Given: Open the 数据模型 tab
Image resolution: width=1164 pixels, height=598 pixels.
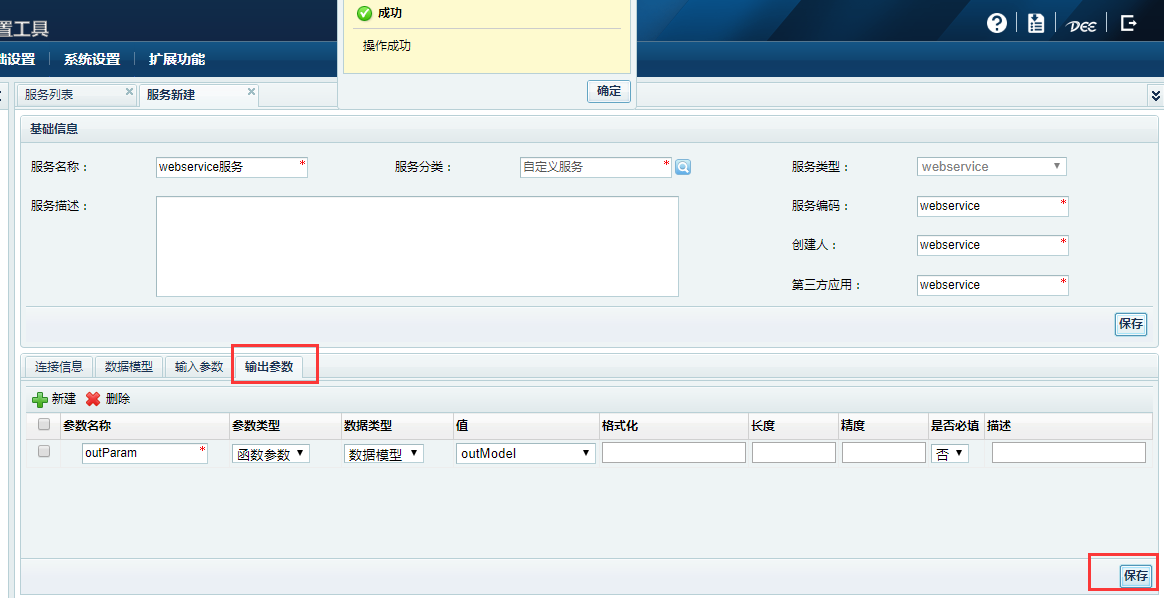Looking at the screenshot, I should tap(128, 367).
